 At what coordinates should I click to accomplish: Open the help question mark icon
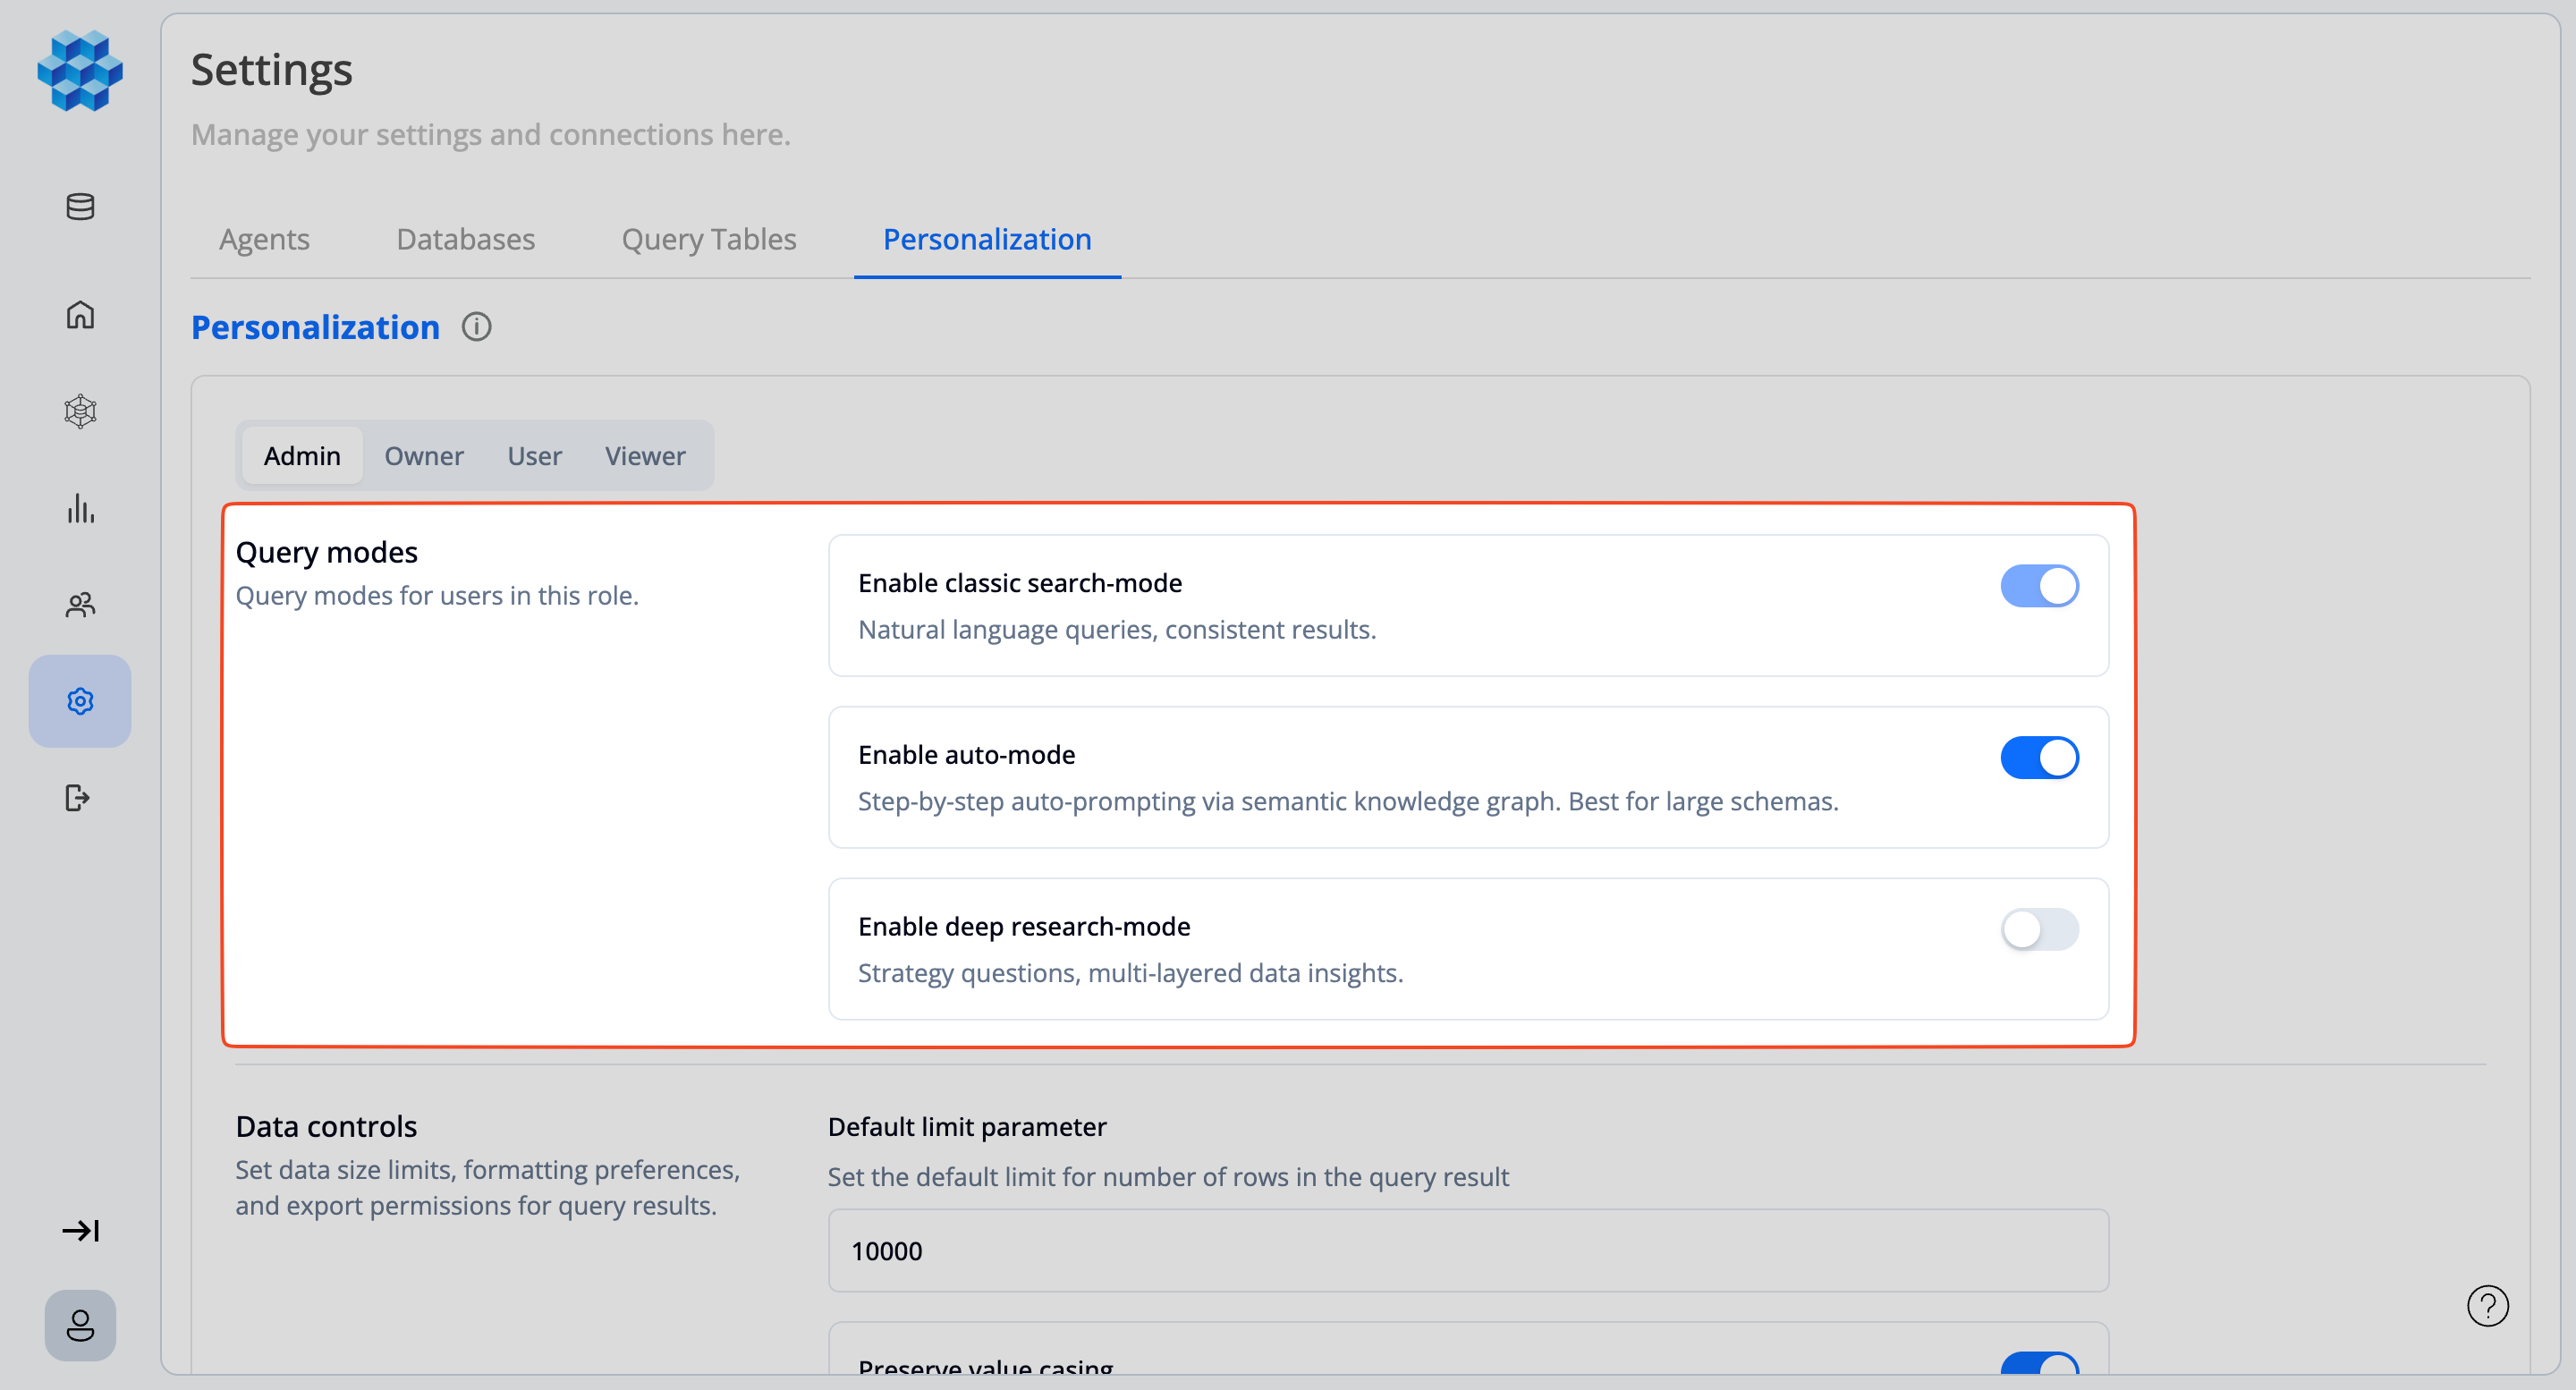point(2487,1305)
